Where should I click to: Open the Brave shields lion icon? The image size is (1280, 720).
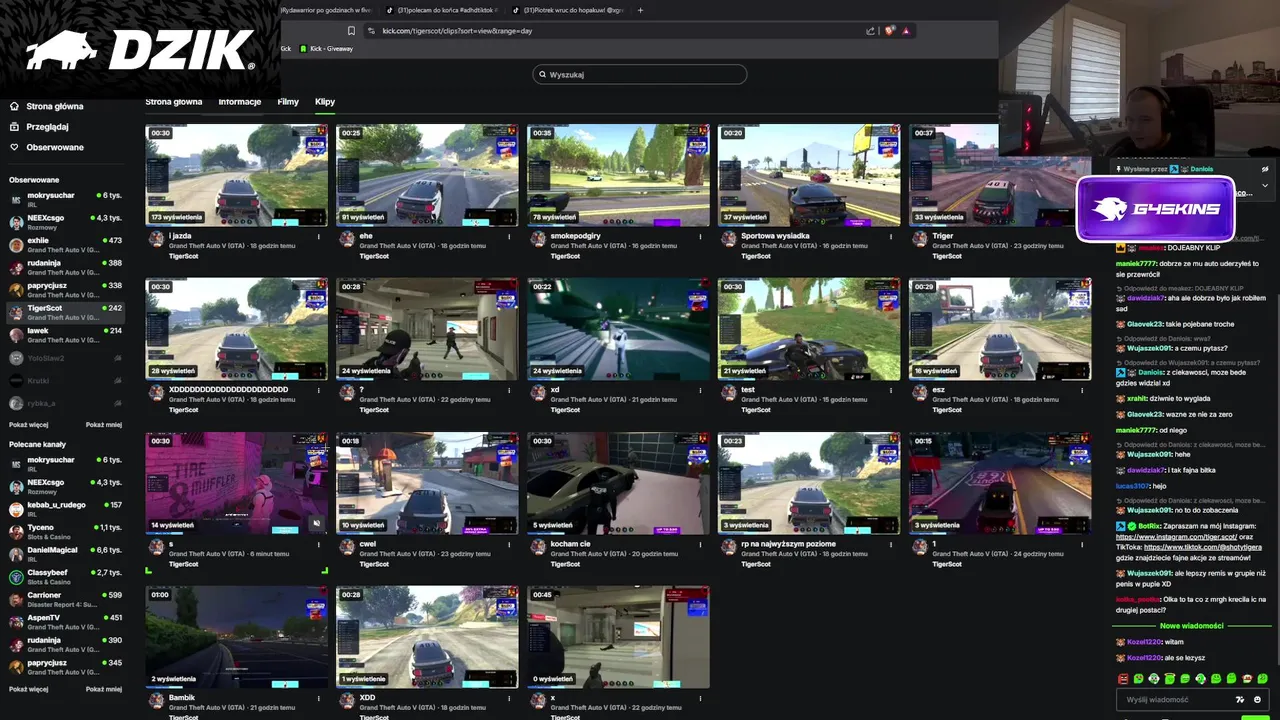[890, 31]
